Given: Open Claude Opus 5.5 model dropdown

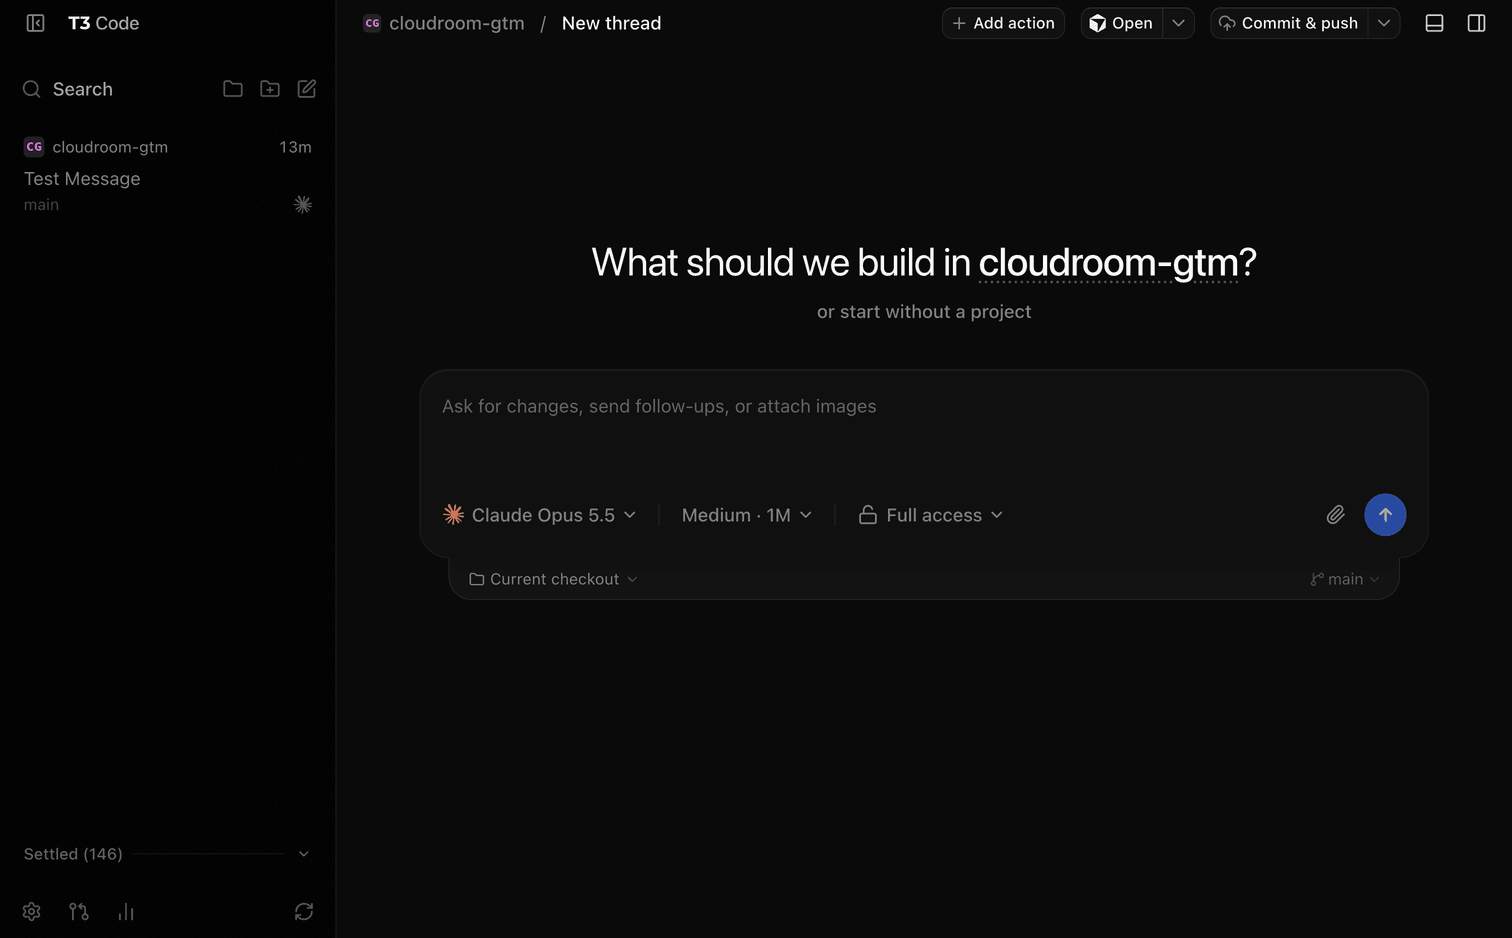Looking at the screenshot, I should (540, 515).
